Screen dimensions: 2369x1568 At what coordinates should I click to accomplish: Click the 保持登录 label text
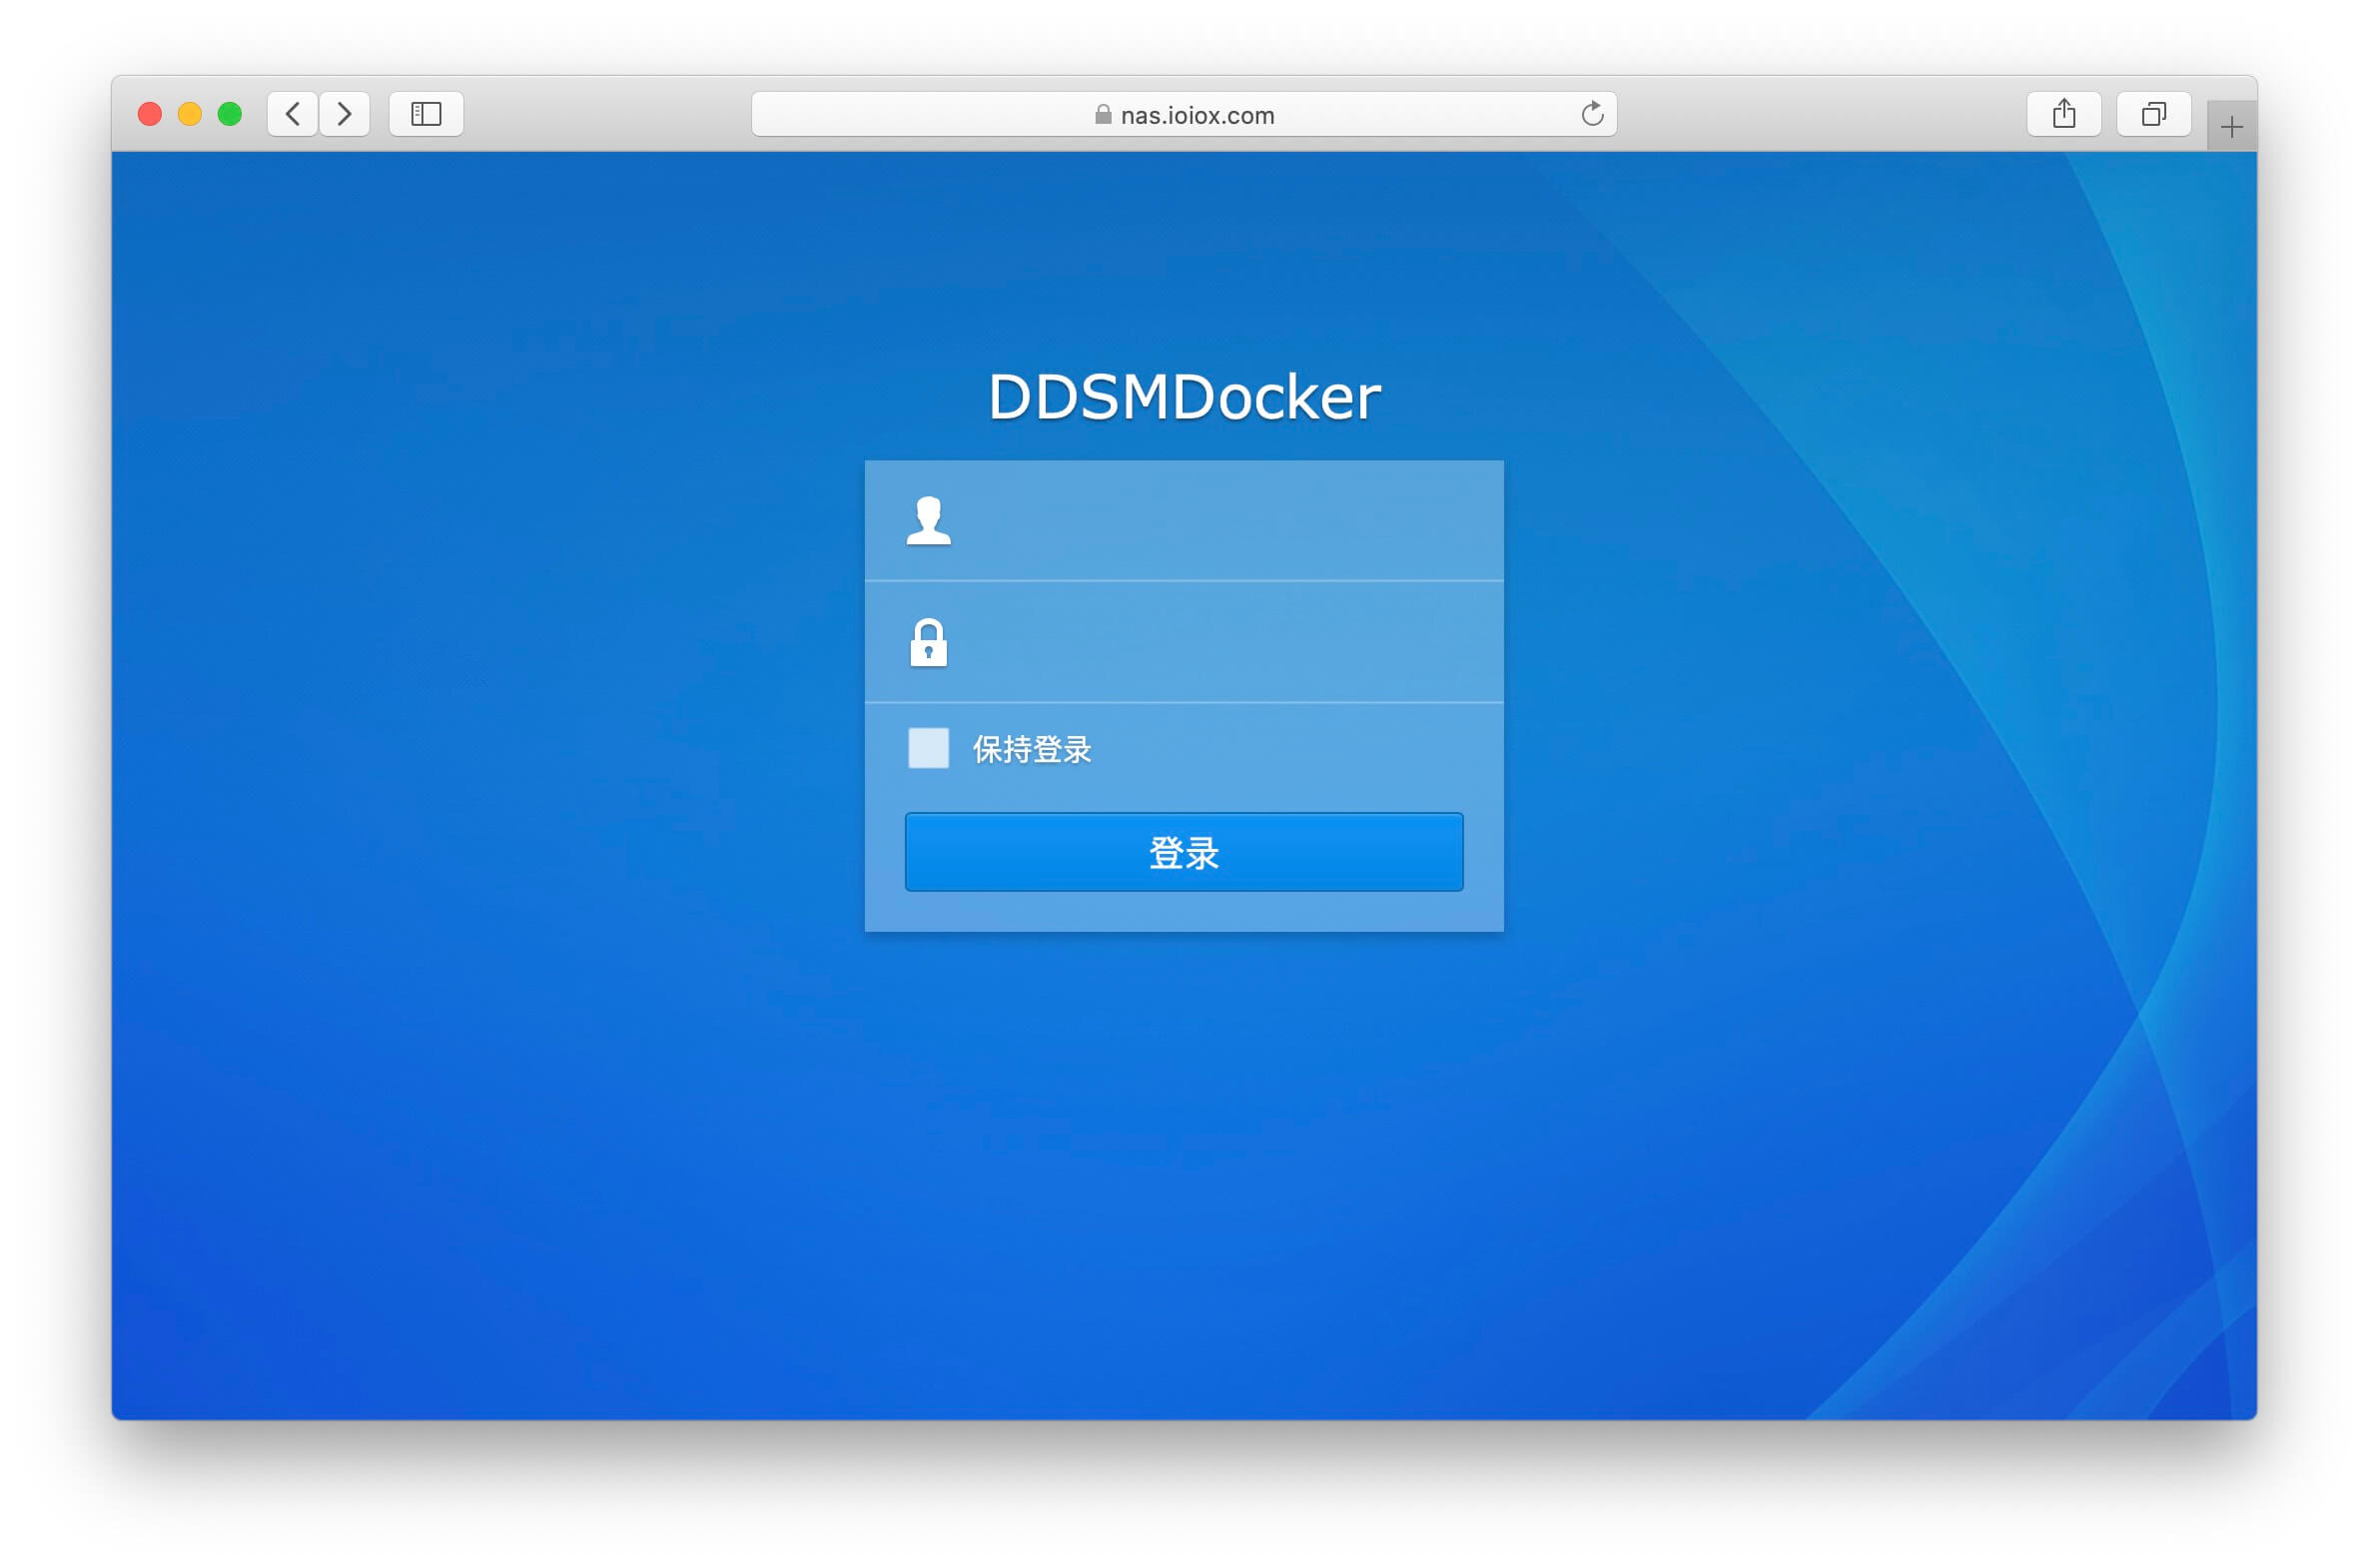(1031, 749)
